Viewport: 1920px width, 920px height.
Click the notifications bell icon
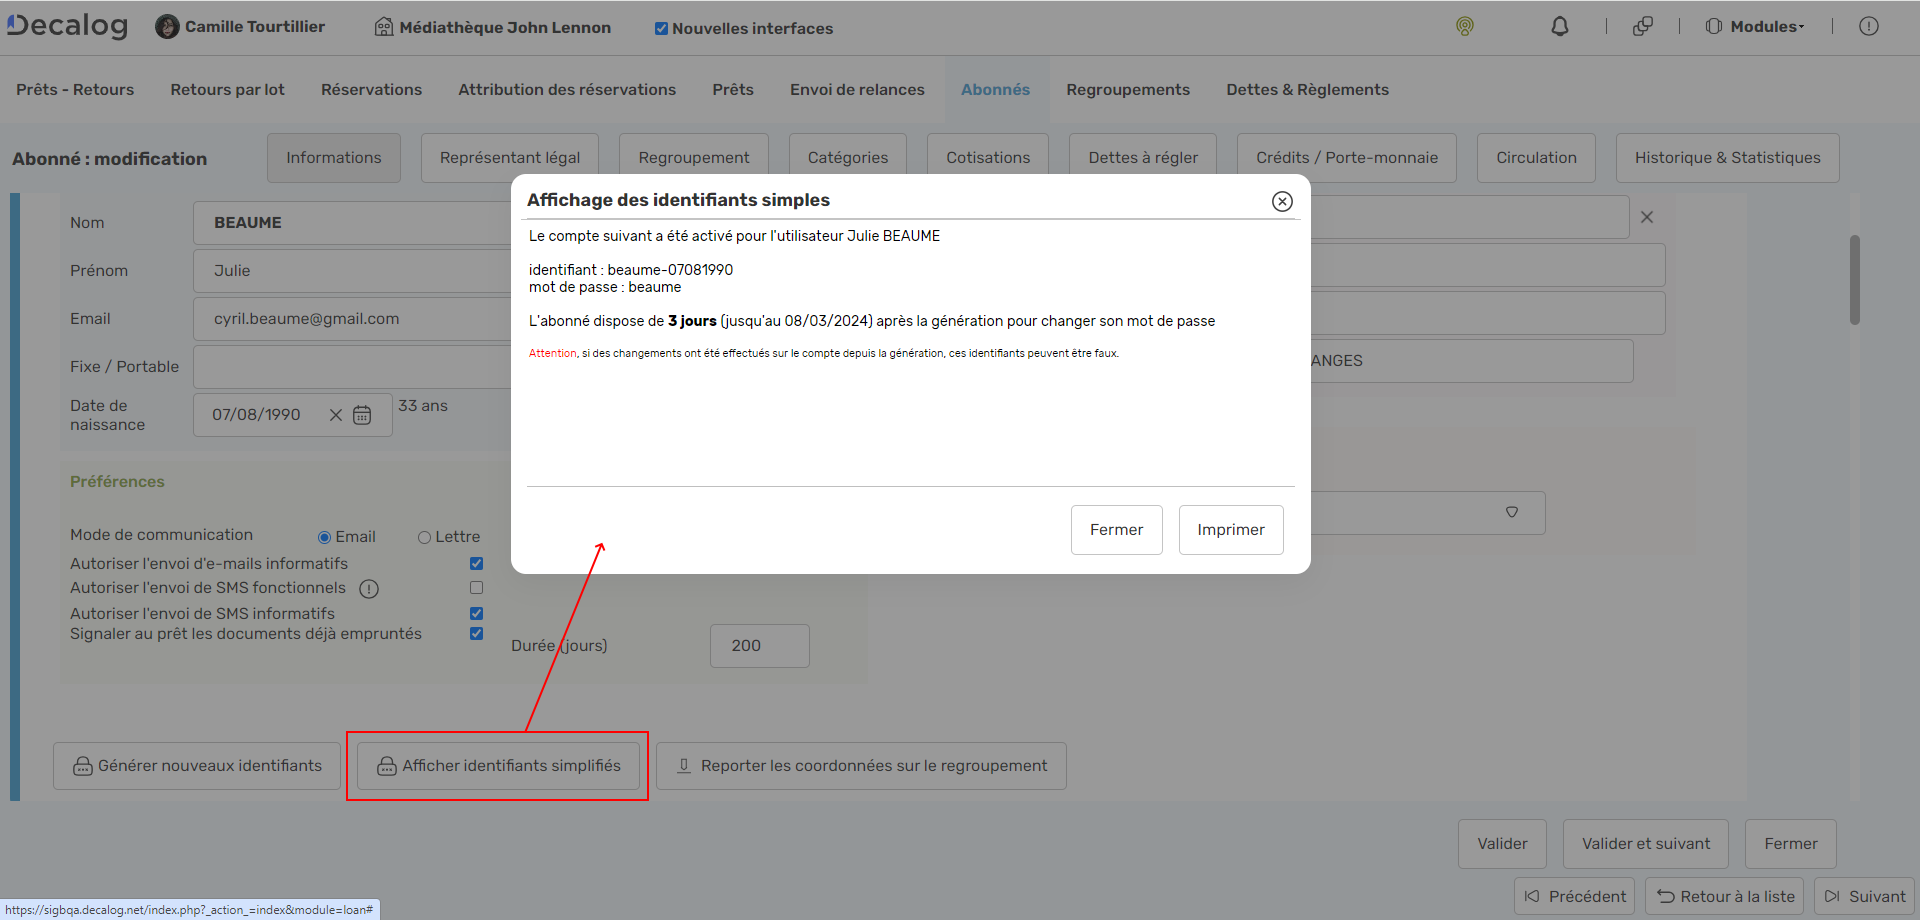(1559, 27)
